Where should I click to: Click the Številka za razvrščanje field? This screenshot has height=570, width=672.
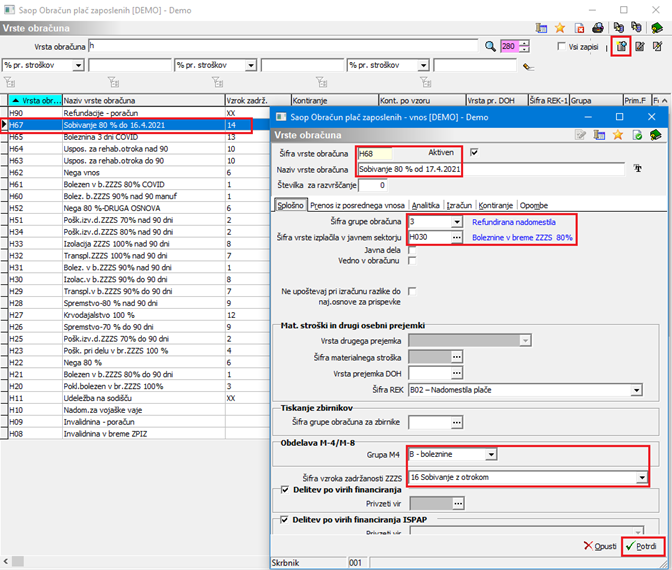coord(373,186)
